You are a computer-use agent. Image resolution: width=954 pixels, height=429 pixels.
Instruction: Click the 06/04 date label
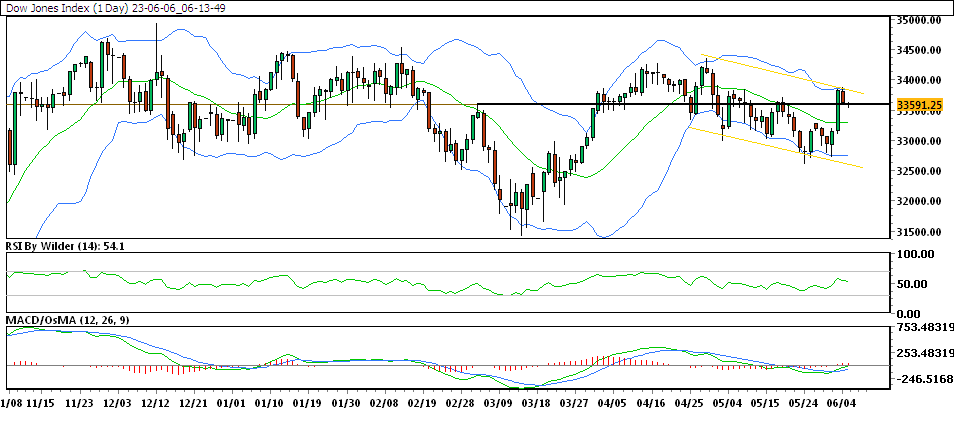point(842,403)
